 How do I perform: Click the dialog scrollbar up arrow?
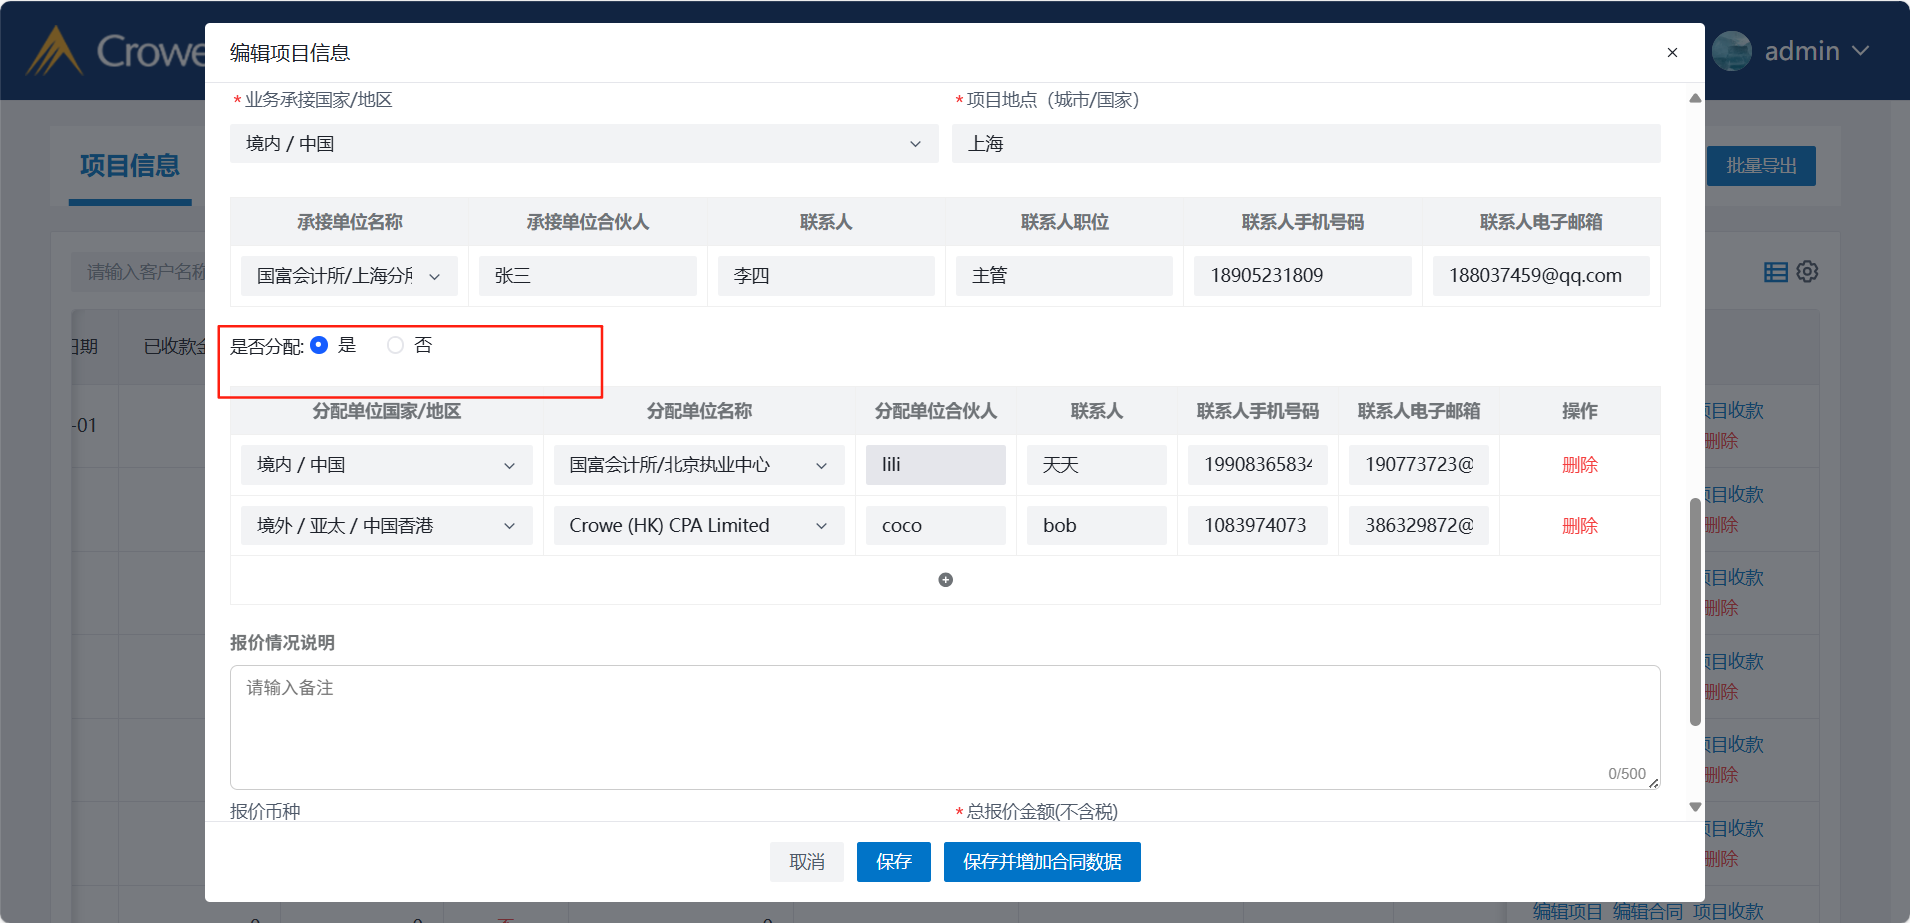click(1695, 98)
